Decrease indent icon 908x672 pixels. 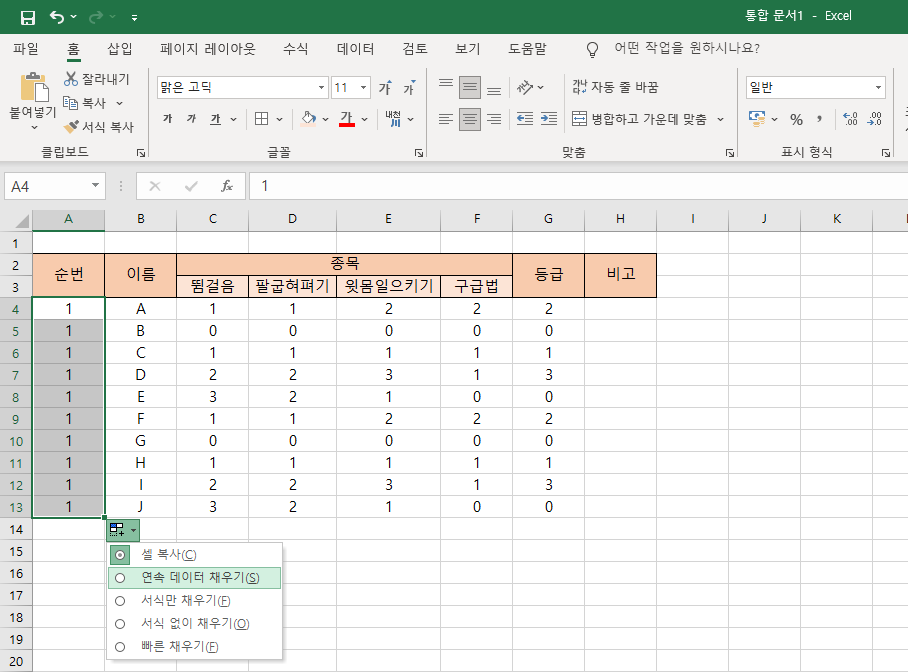click(x=525, y=119)
